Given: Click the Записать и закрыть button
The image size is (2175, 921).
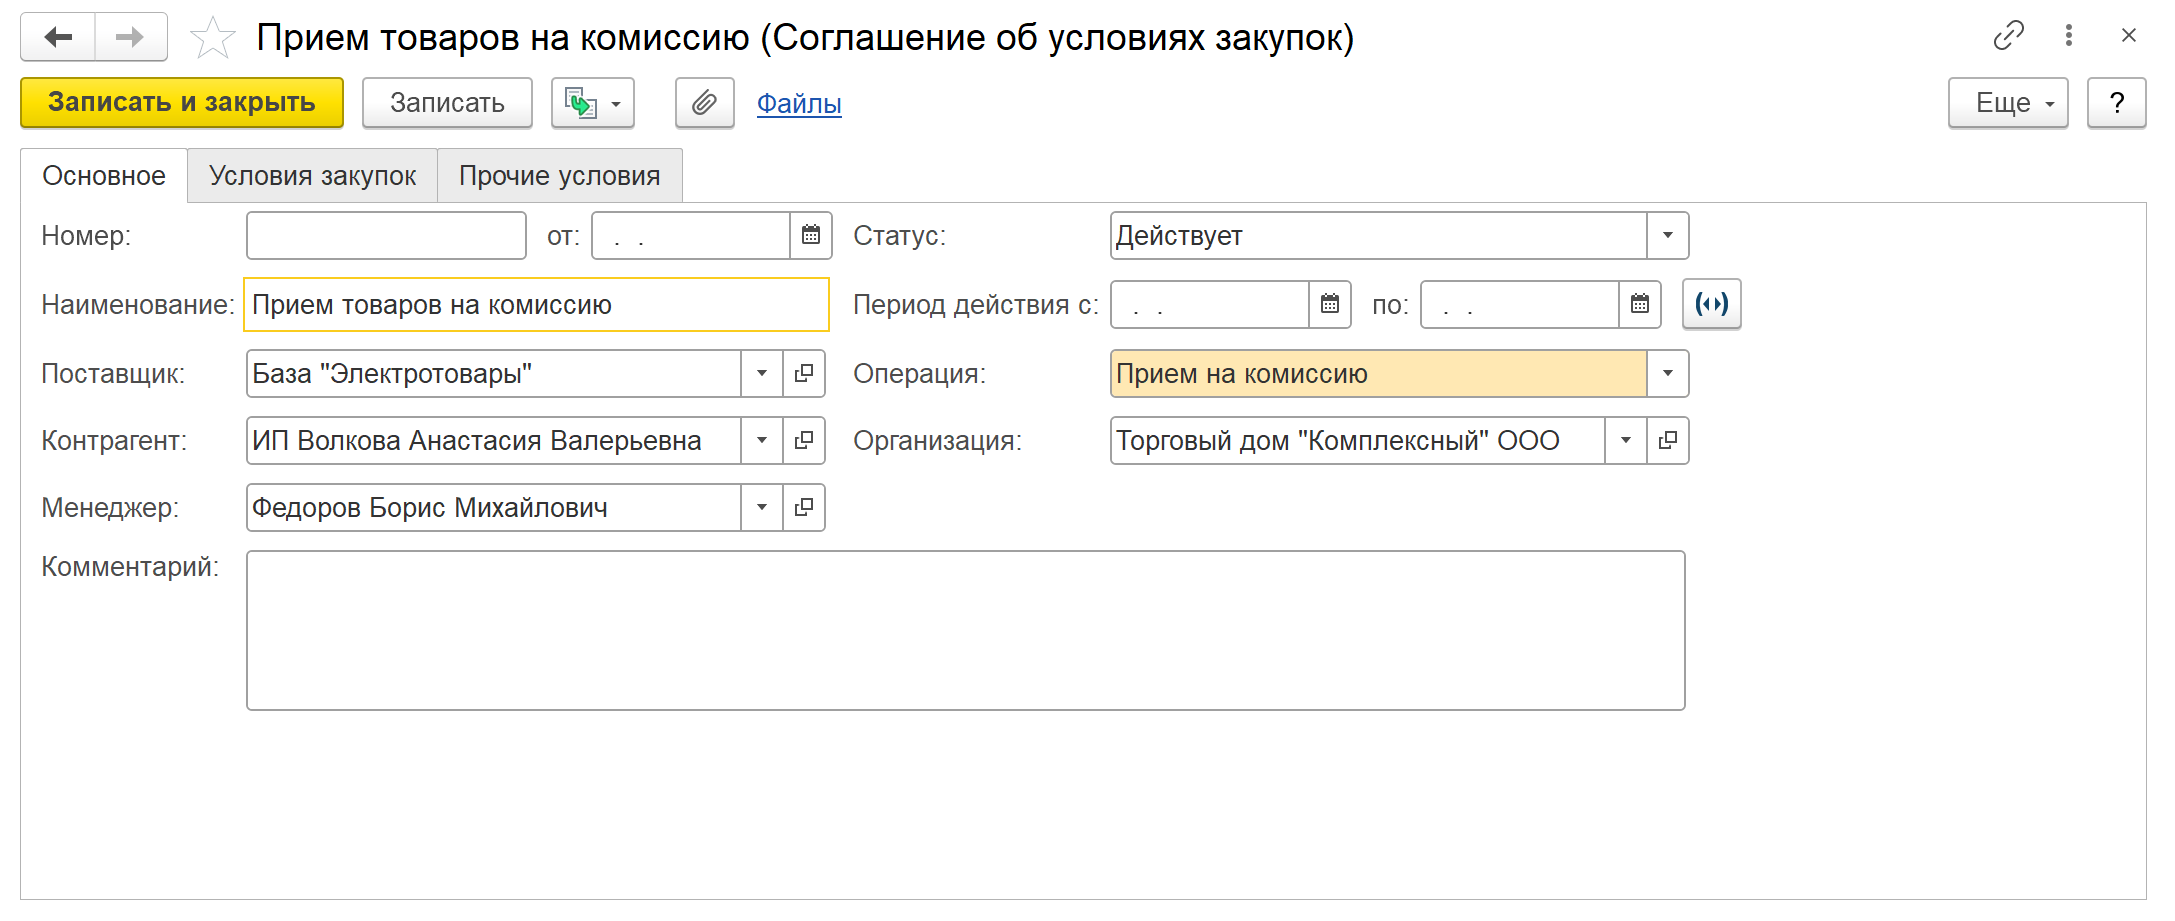Looking at the screenshot, I should tap(182, 103).
